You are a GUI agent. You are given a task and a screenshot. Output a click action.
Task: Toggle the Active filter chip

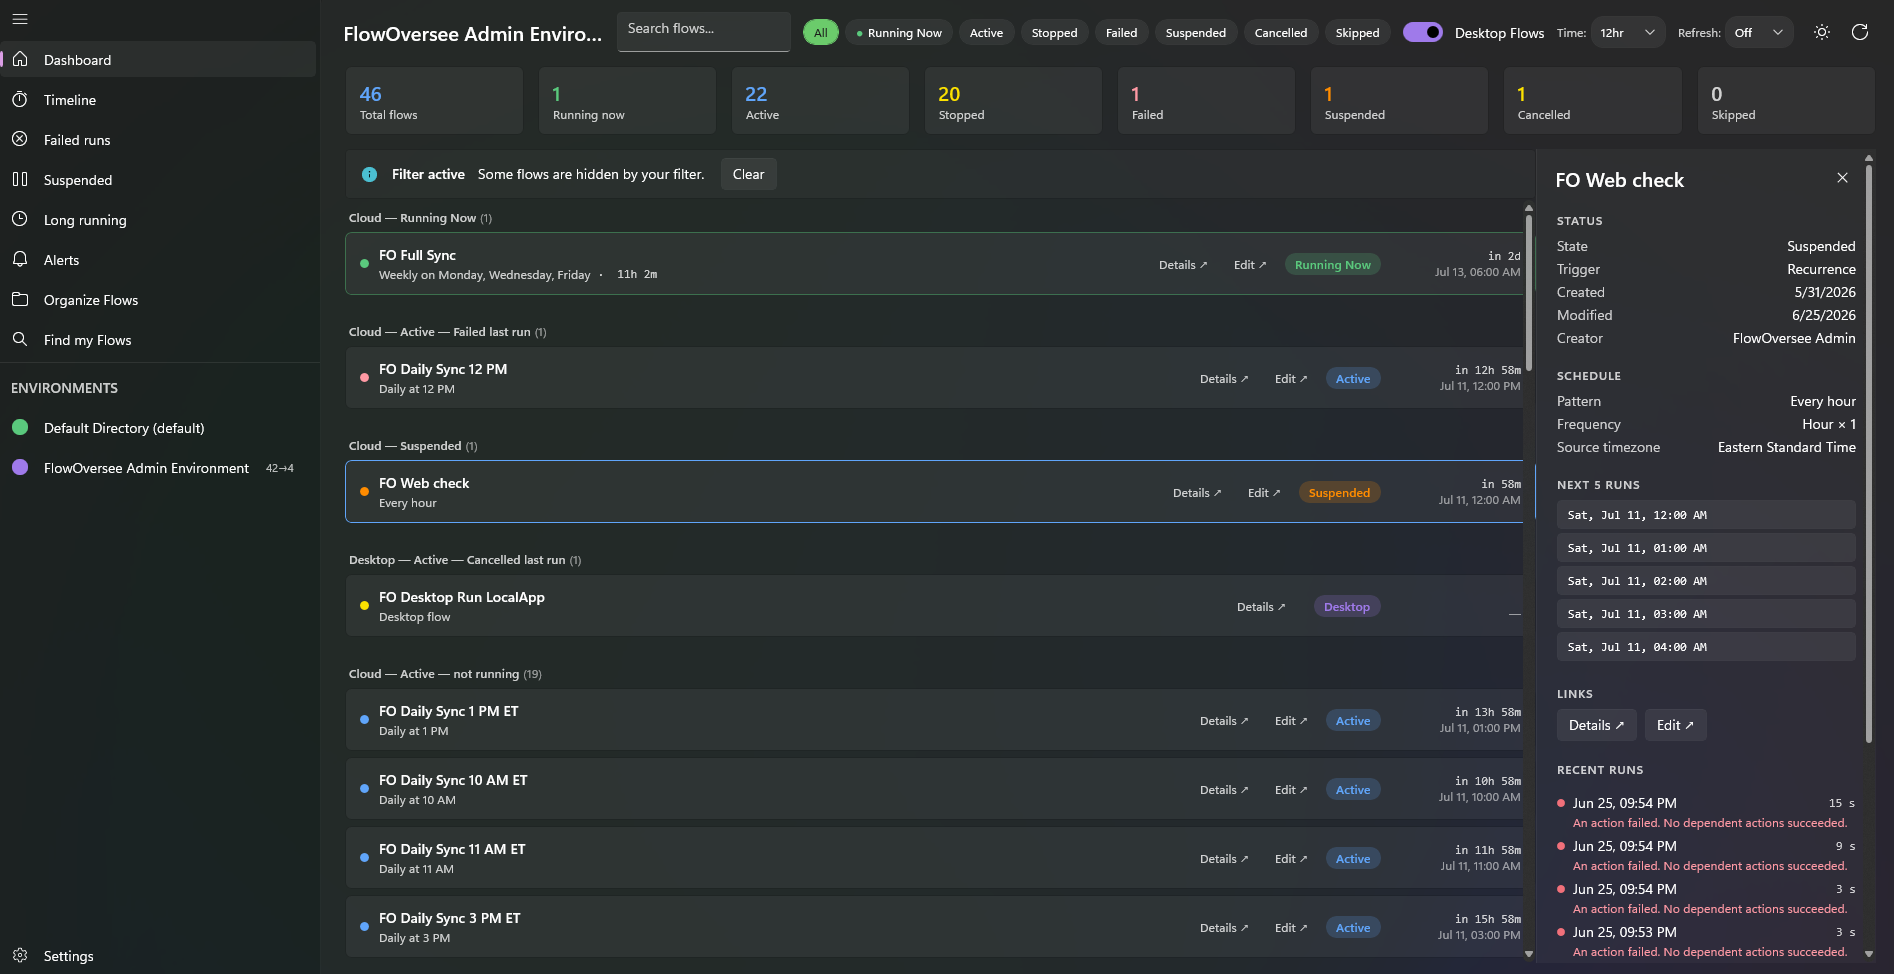986,32
